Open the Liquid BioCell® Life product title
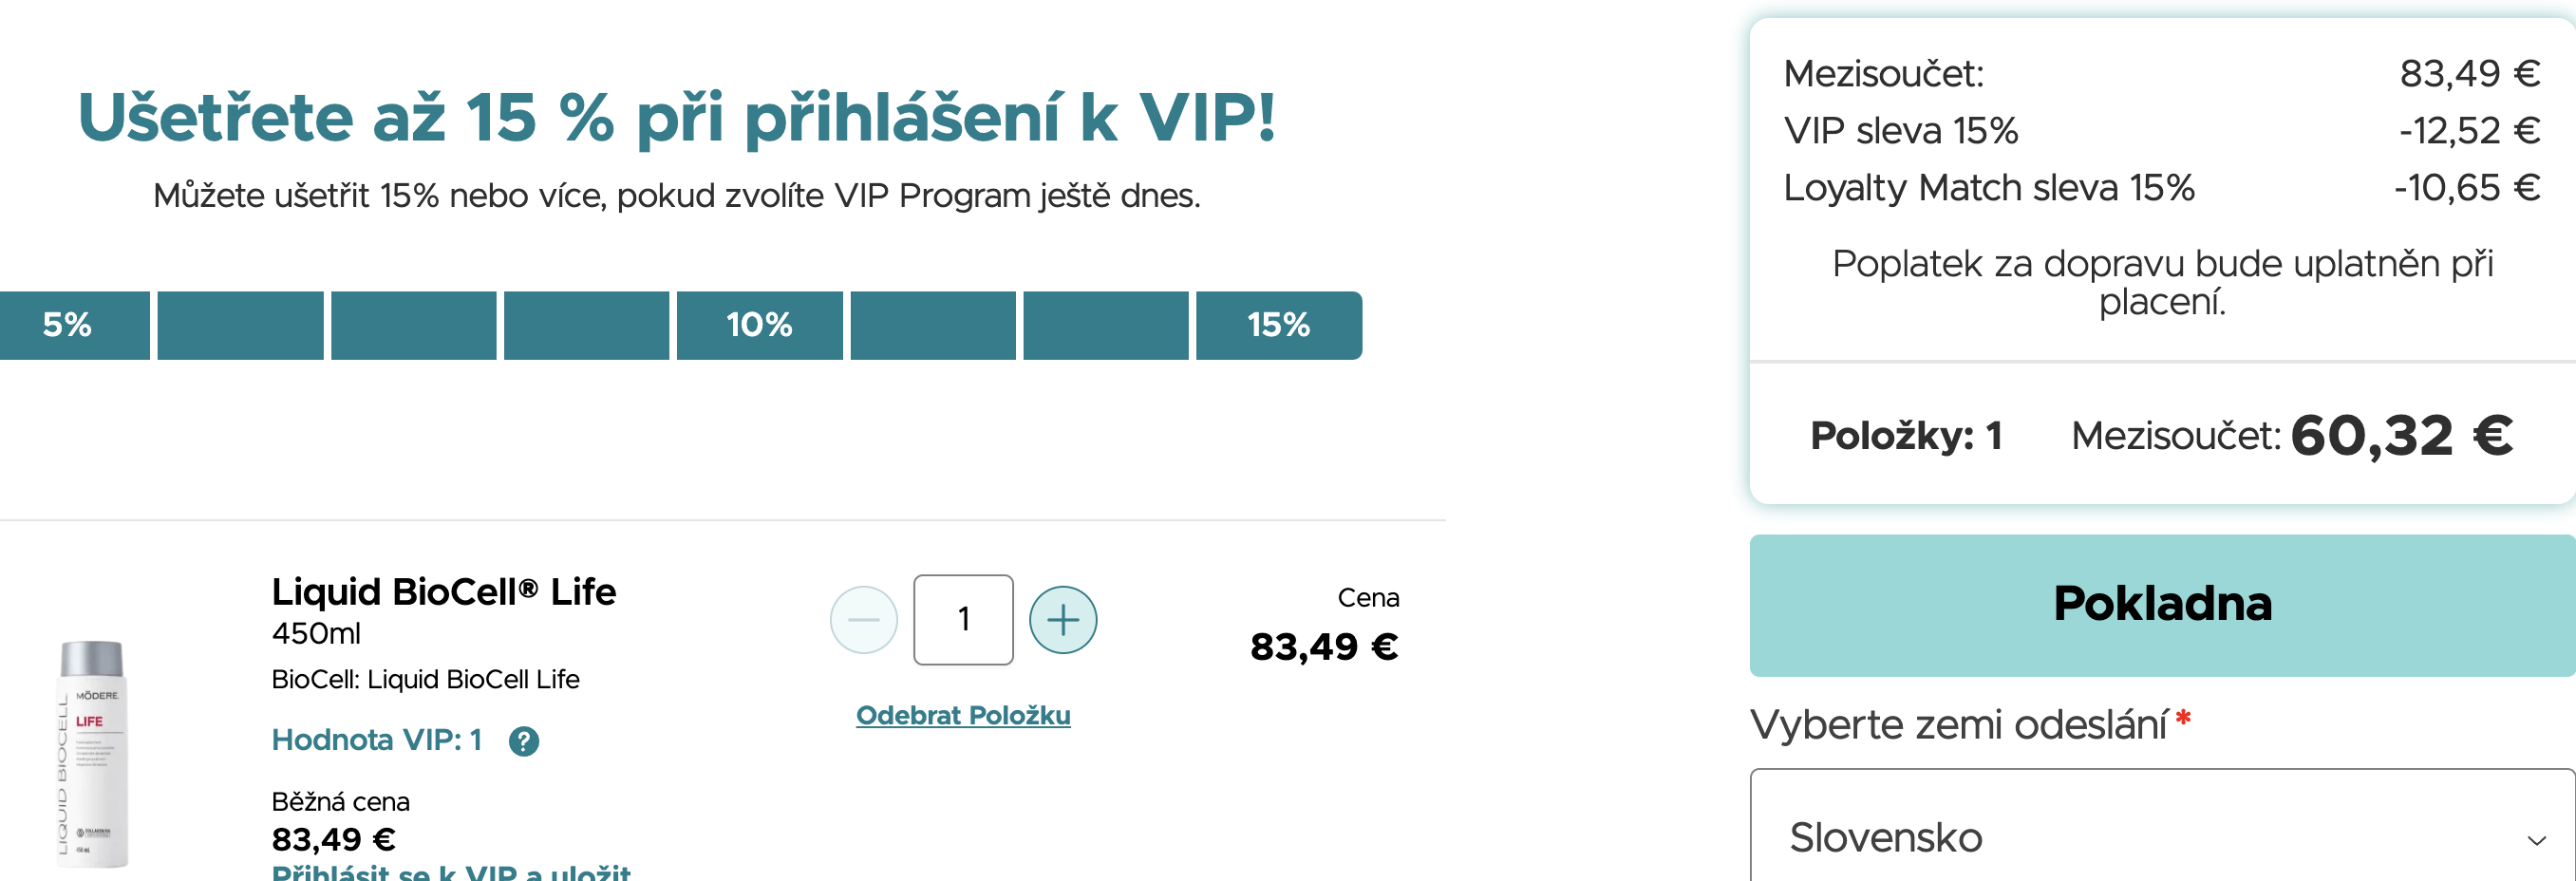 pos(444,592)
